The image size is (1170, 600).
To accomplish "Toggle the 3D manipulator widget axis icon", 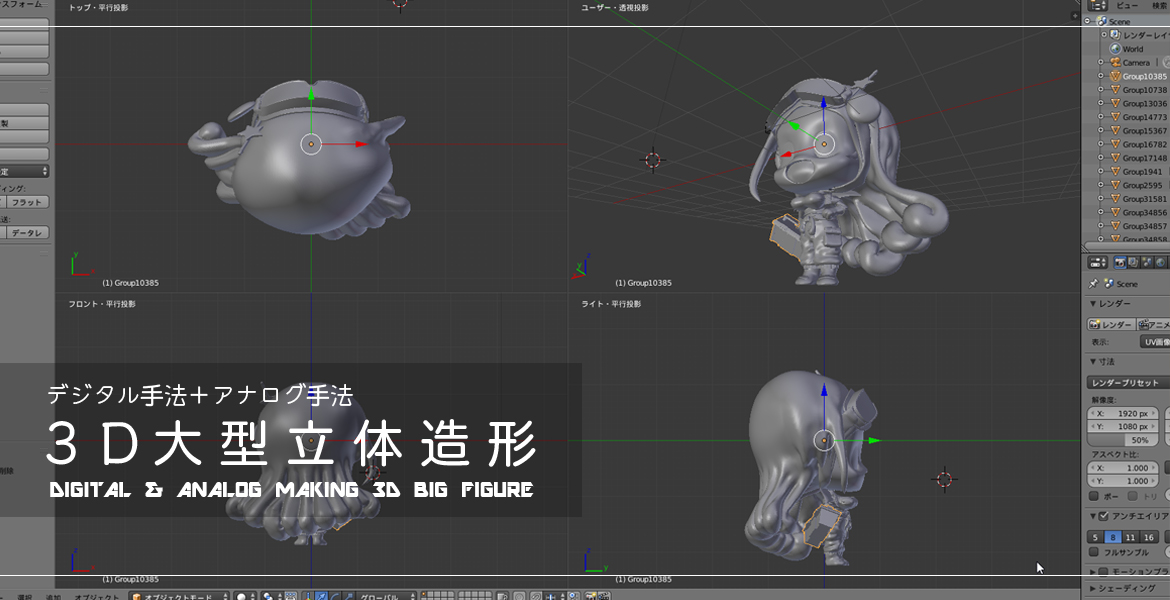I will tap(308, 594).
